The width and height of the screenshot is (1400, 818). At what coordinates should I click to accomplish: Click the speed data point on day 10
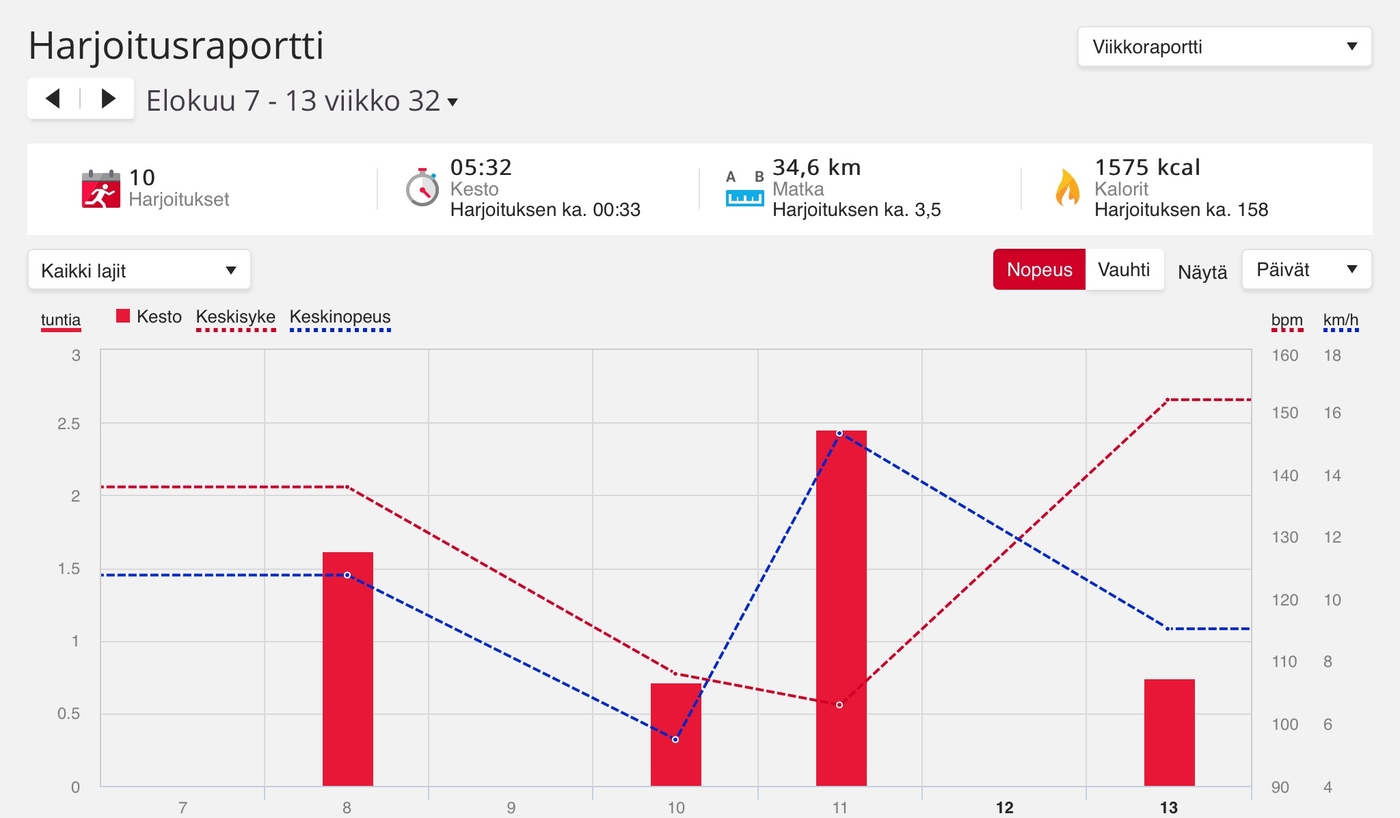675,739
